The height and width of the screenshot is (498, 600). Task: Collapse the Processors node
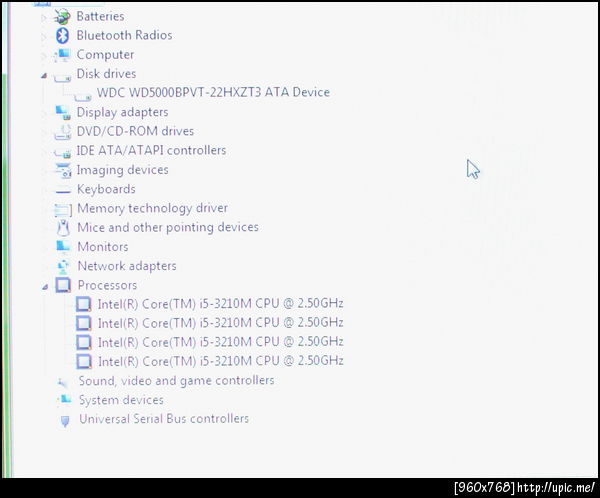pyautogui.click(x=45, y=287)
